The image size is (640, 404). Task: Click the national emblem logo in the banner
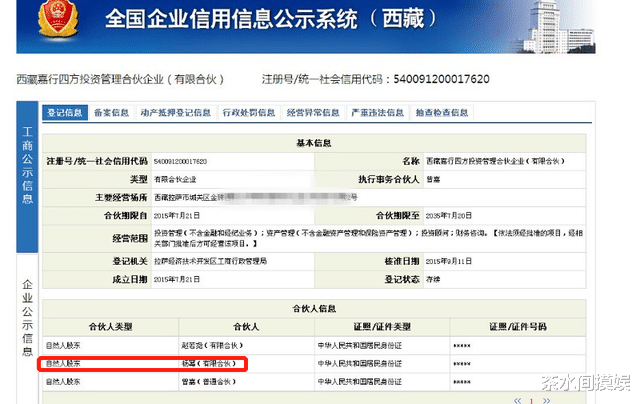pos(58,19)
